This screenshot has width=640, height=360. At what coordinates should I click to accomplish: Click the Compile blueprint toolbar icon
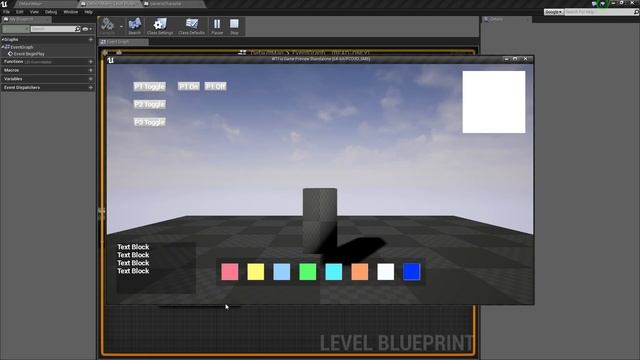[x=107, y=25]
